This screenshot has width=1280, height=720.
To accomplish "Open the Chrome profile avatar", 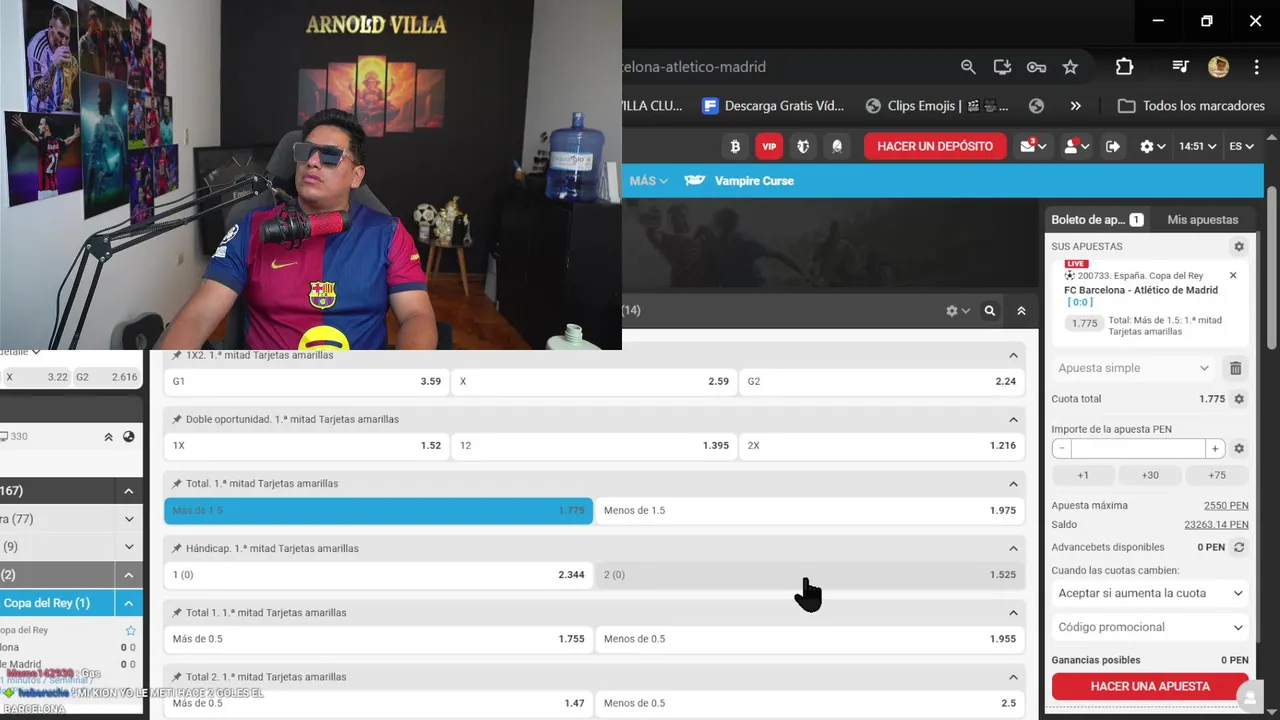I will coord(1218,67).
